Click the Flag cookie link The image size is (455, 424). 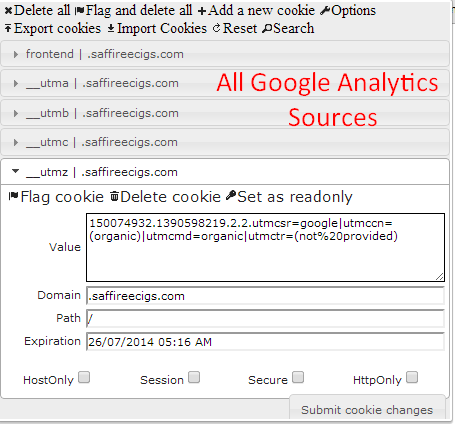[56, 197]
